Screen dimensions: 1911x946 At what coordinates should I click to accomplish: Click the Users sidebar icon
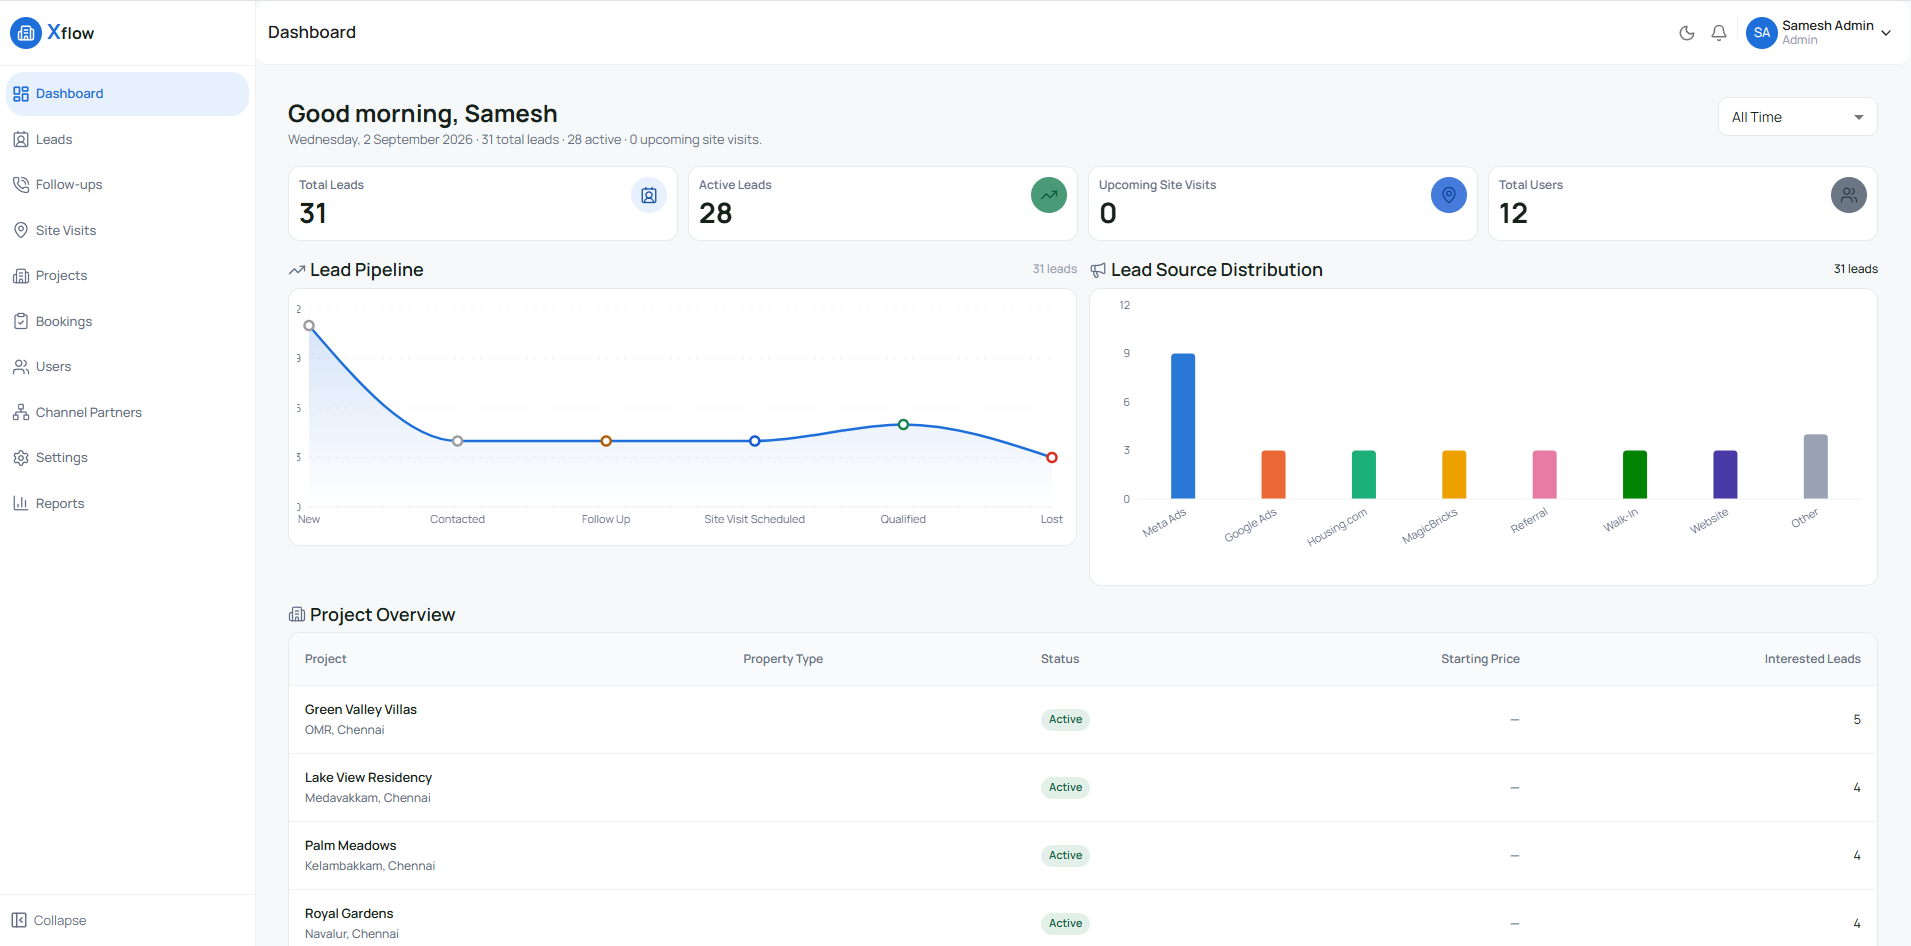pos(21,367)
